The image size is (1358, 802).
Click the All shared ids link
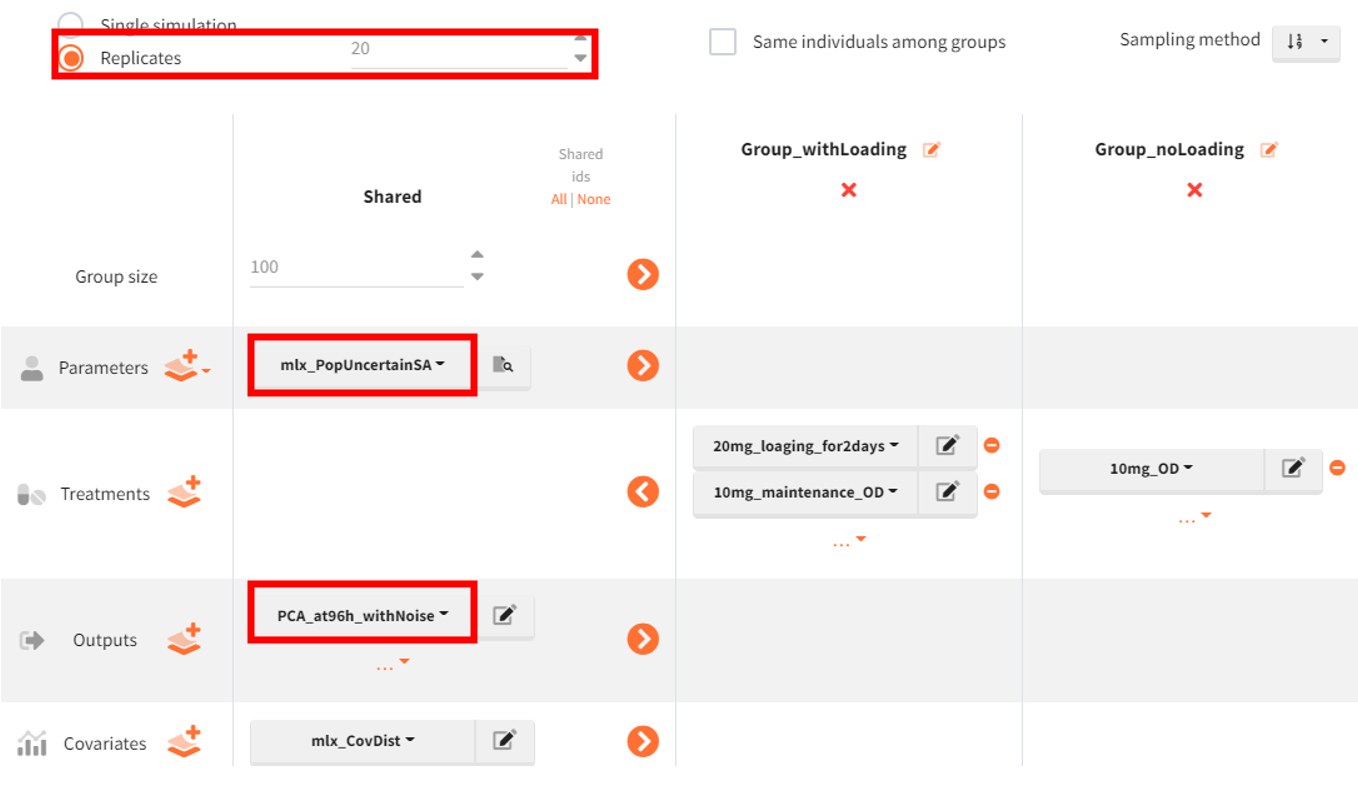(559, 199)
